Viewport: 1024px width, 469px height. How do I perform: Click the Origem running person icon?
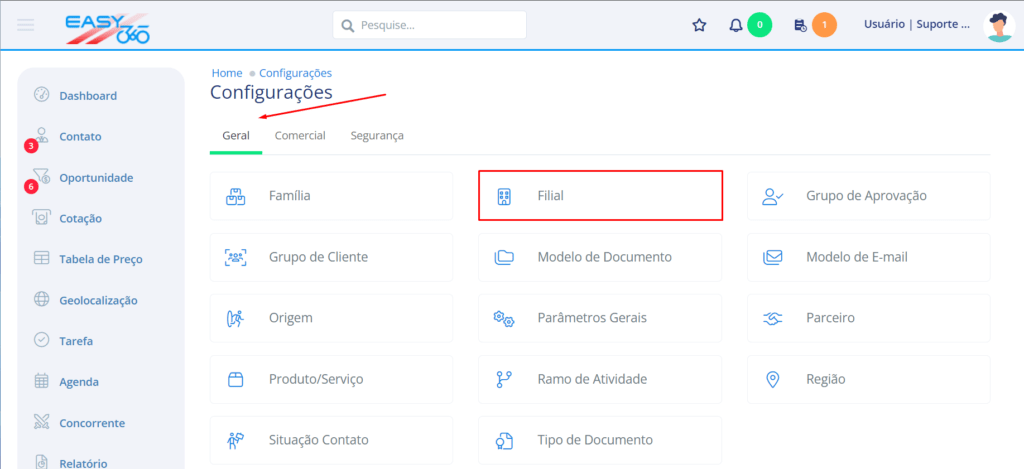[235, 318]
